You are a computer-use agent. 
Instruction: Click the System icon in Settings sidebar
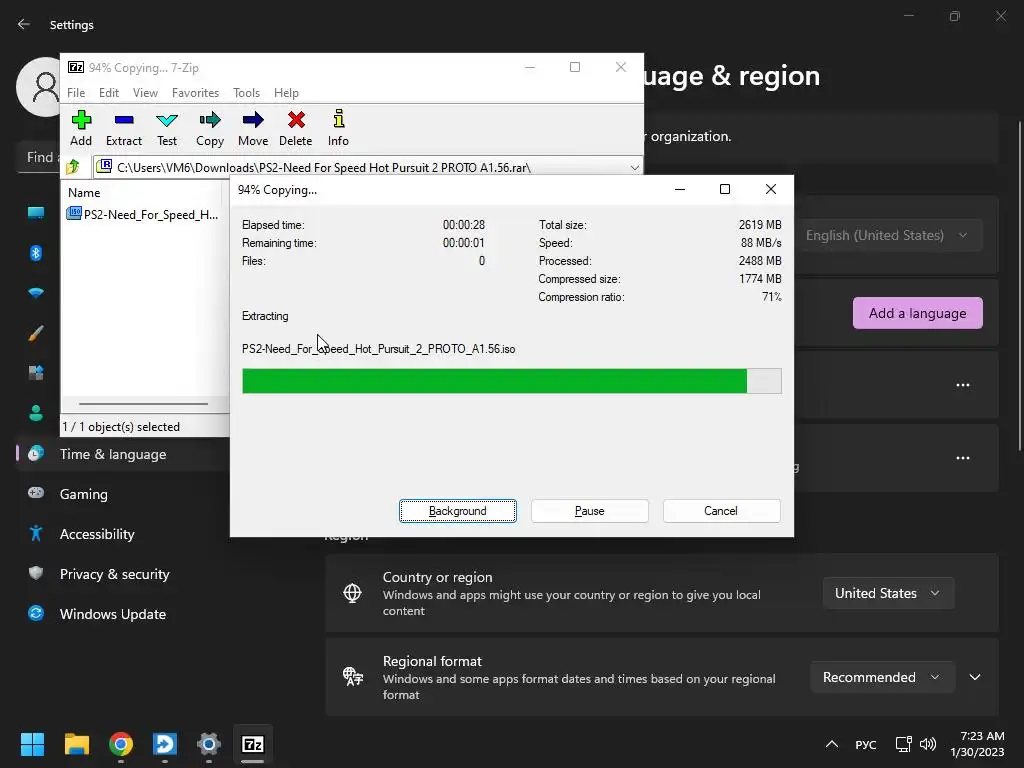click(36, 213)
